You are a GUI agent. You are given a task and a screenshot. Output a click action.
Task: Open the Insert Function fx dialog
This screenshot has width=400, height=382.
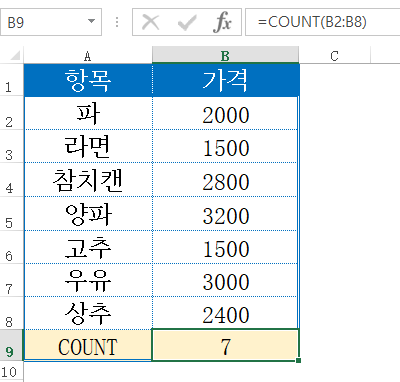[222, 22]
